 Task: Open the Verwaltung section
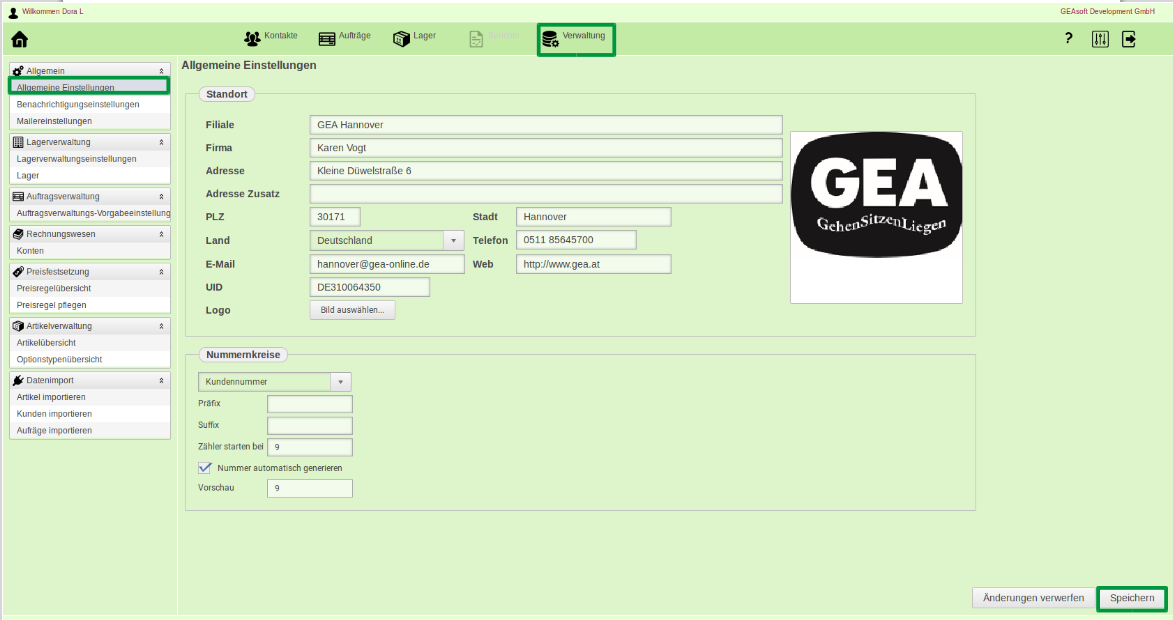575,38
